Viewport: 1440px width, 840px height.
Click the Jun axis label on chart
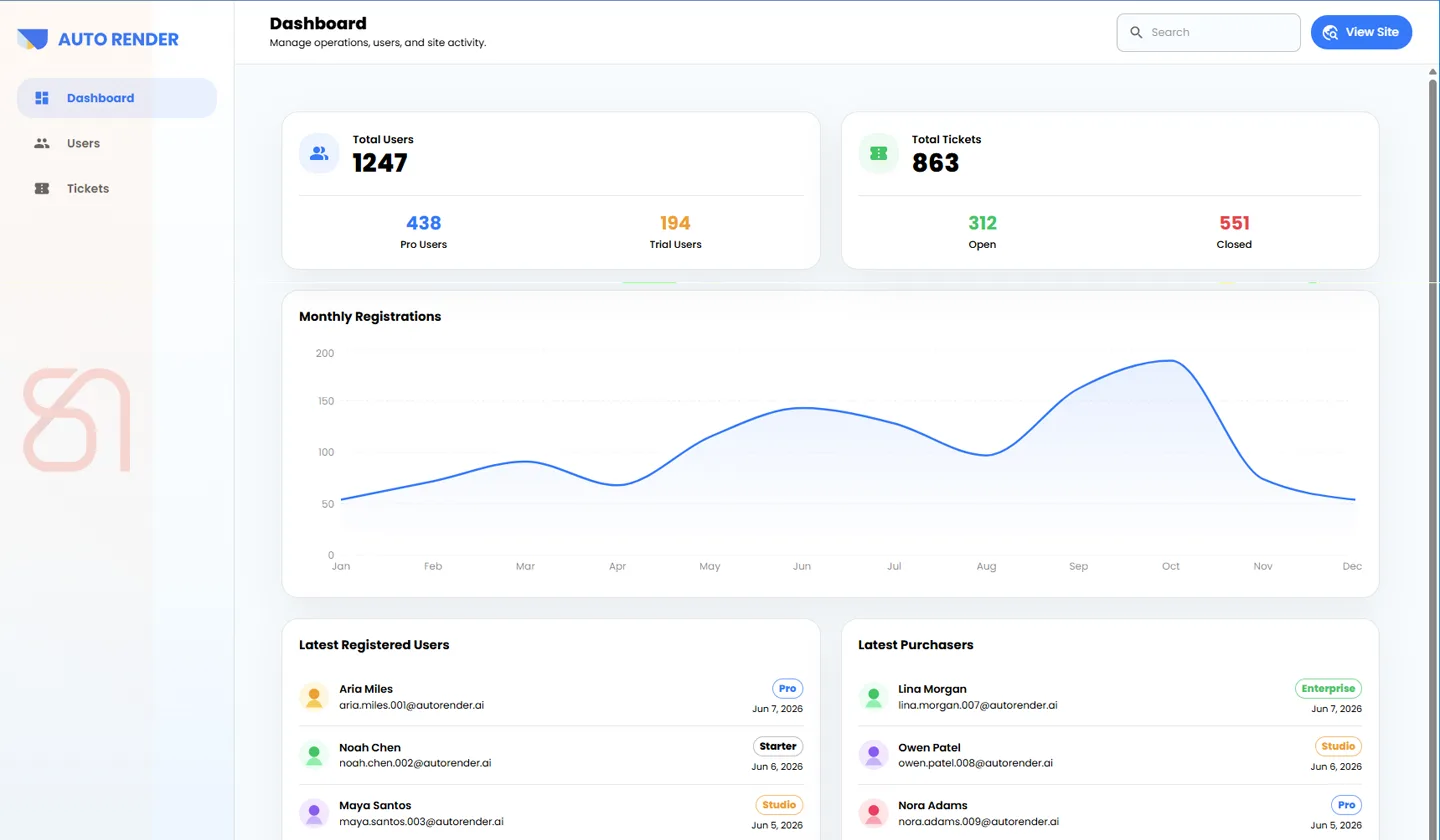pos(802,566)
